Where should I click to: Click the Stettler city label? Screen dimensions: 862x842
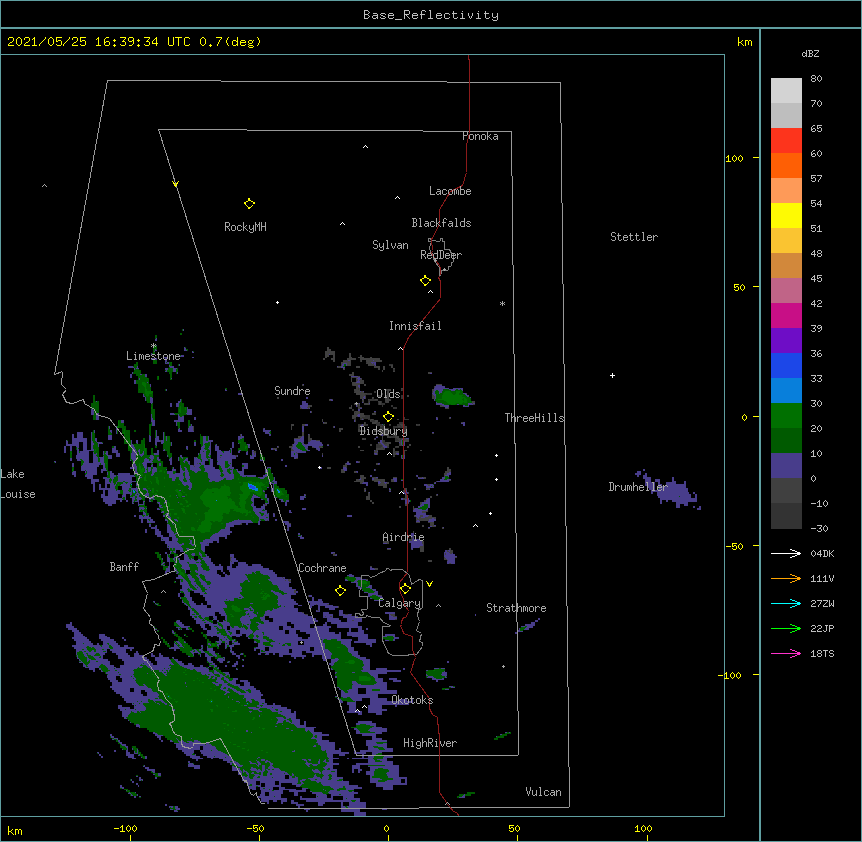click(x=634, y=237)
